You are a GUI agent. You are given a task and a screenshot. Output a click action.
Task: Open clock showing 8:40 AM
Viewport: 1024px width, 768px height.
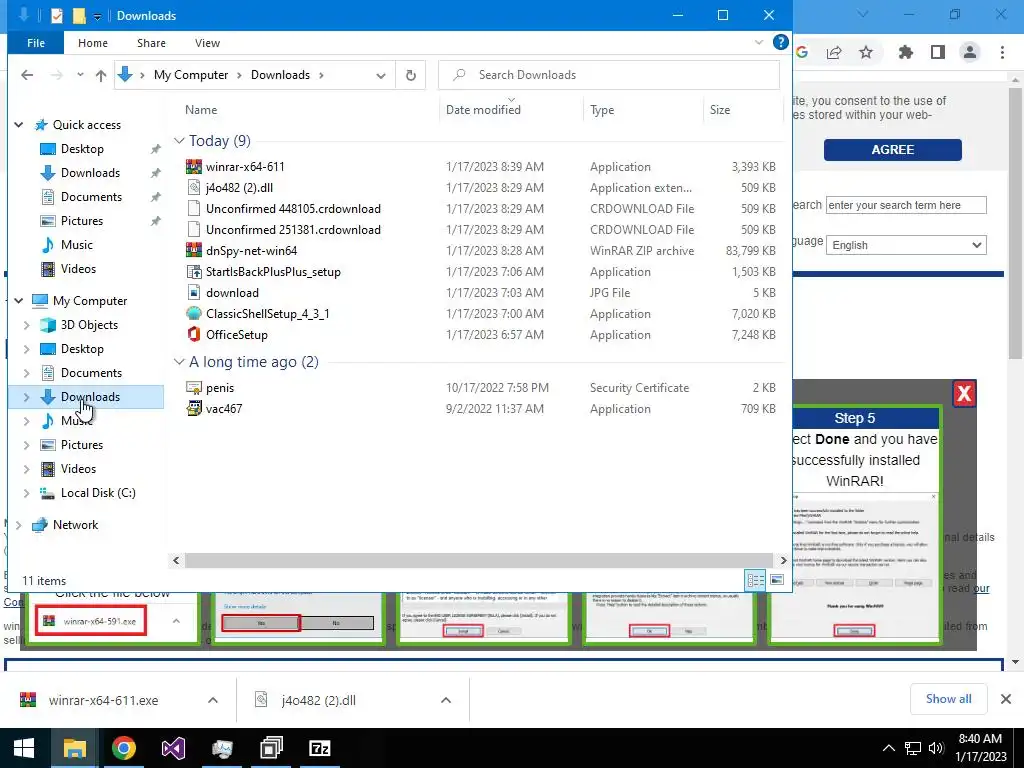coord(980,748)
